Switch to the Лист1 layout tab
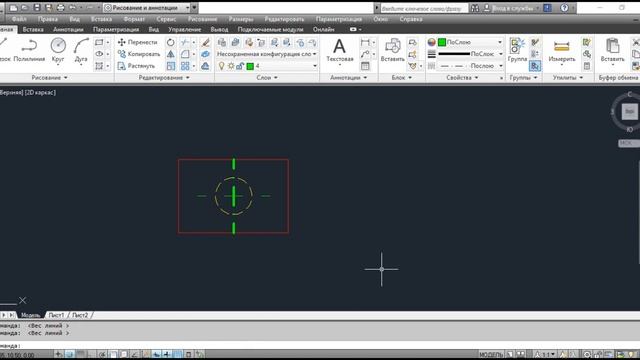 (x=56, y=315)
